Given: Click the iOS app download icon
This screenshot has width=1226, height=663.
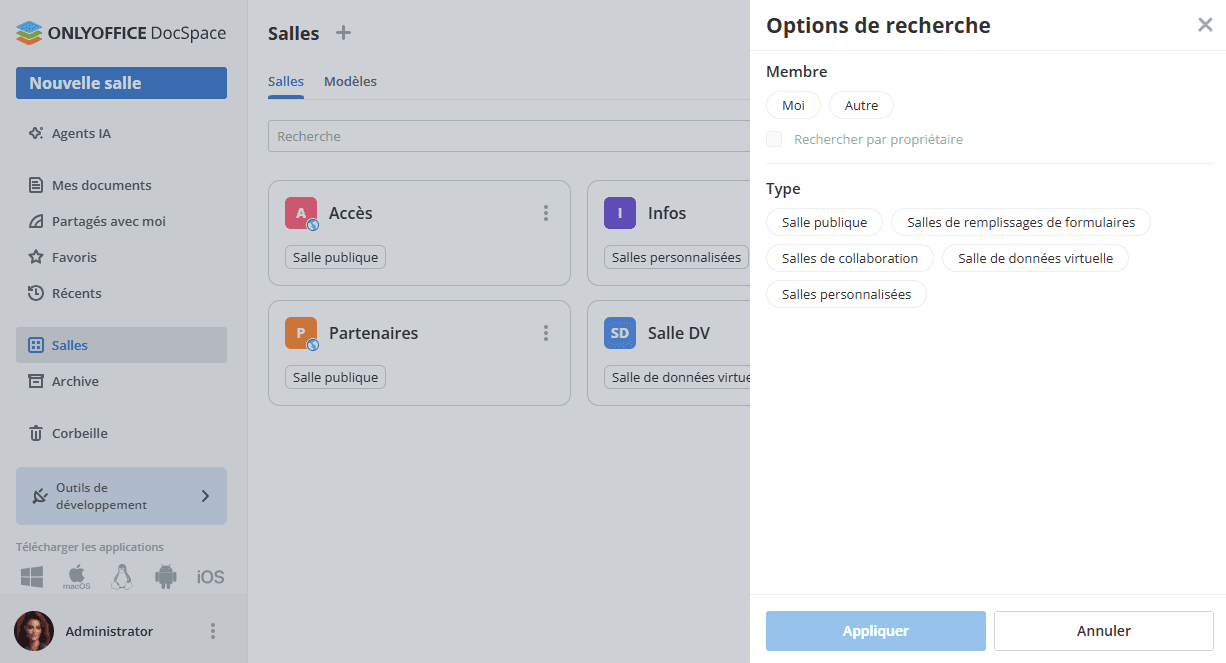Looking at the screenshot, I should (210, 577).
